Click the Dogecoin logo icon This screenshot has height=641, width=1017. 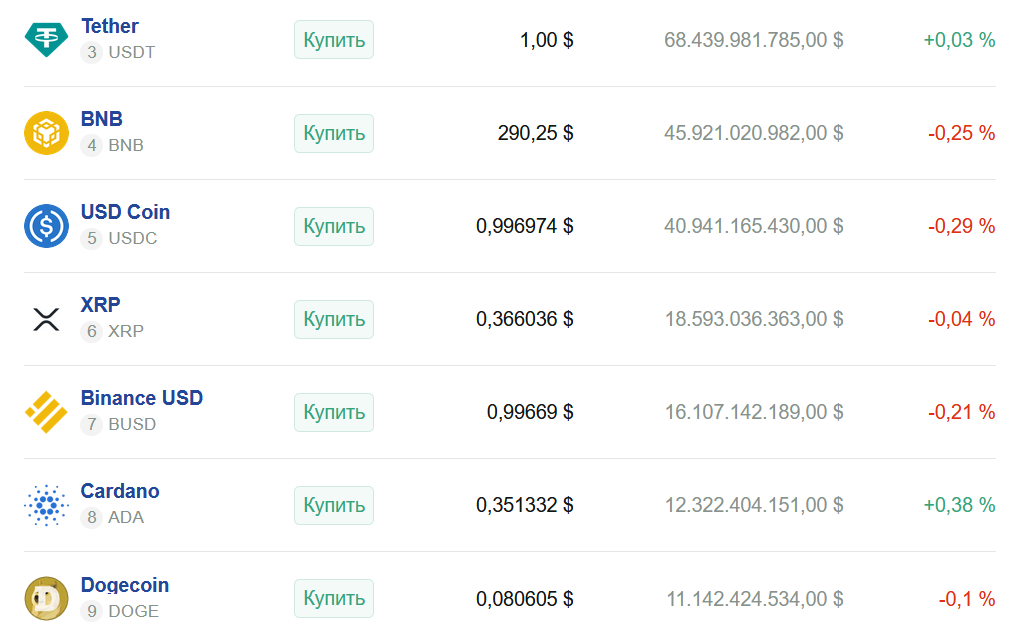point(46,598)
